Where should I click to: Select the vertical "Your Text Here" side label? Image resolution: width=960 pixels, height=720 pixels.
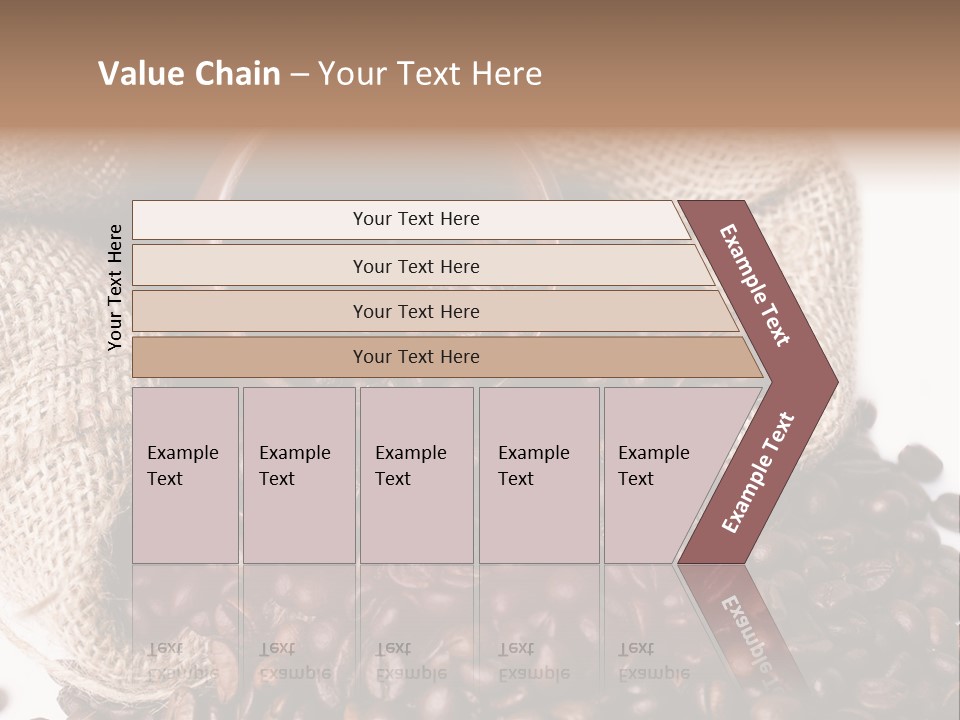tap(115, 287)
